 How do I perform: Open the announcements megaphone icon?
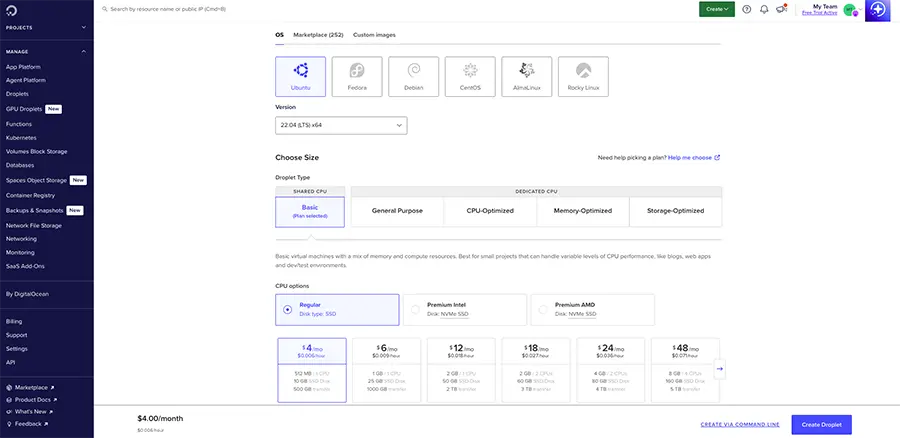coord(781,9)
